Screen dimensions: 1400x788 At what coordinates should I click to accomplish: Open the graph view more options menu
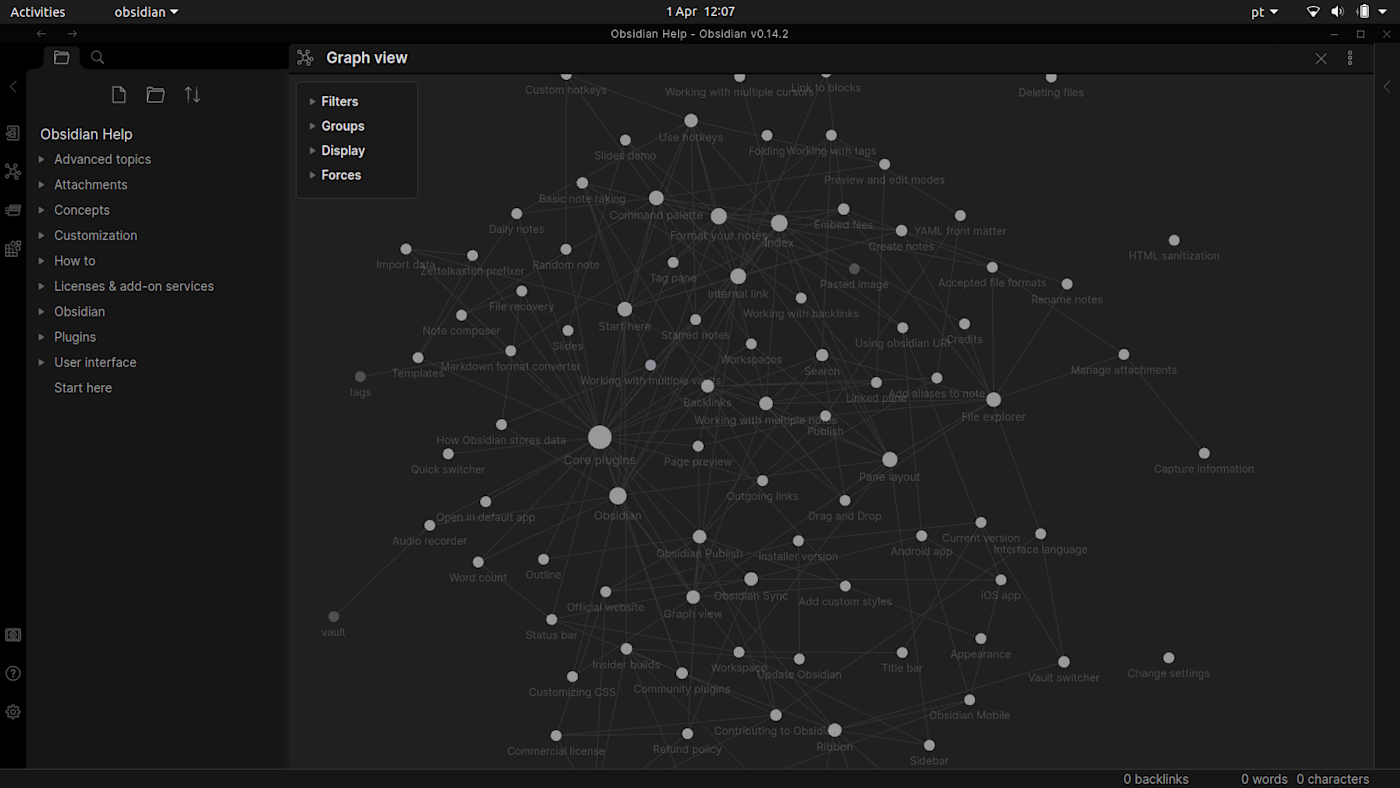tap(1350, 58)
